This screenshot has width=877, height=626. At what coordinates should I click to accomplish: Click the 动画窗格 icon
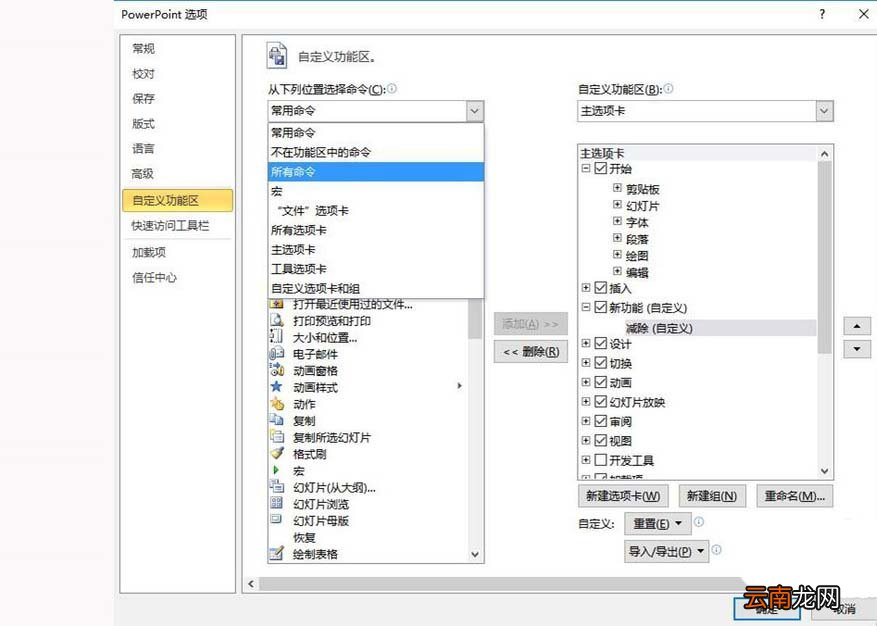(276, 370)
